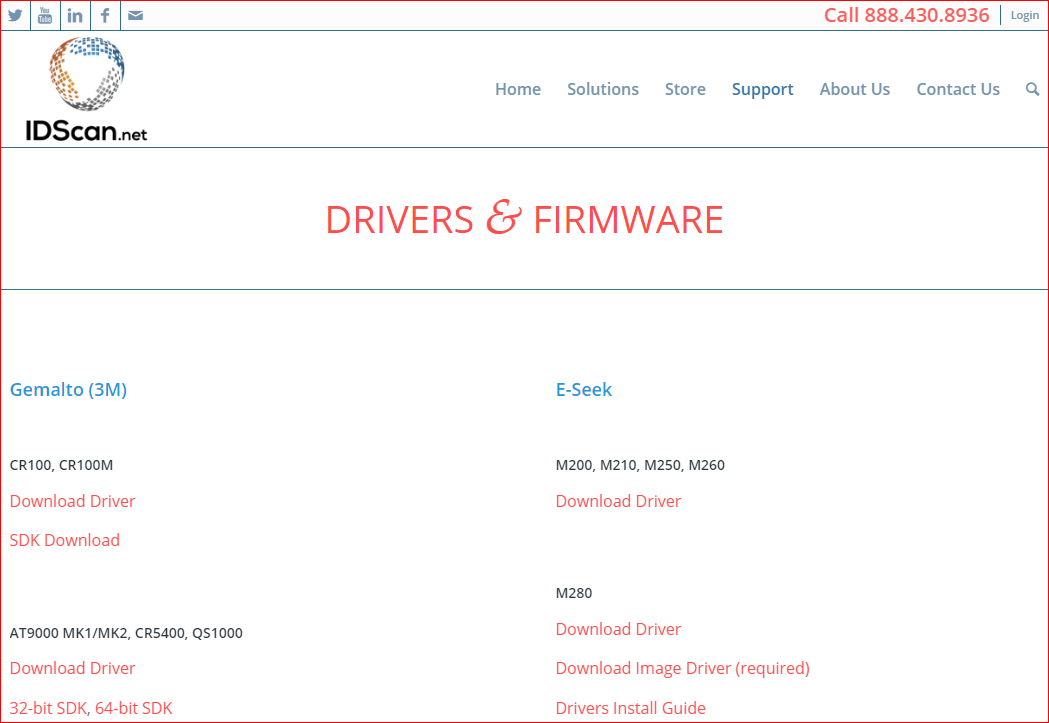The width and height of the screenshot is (1049, 723).
Task: Open the Drivers Install Guide link
Action: tap(630, 708)
